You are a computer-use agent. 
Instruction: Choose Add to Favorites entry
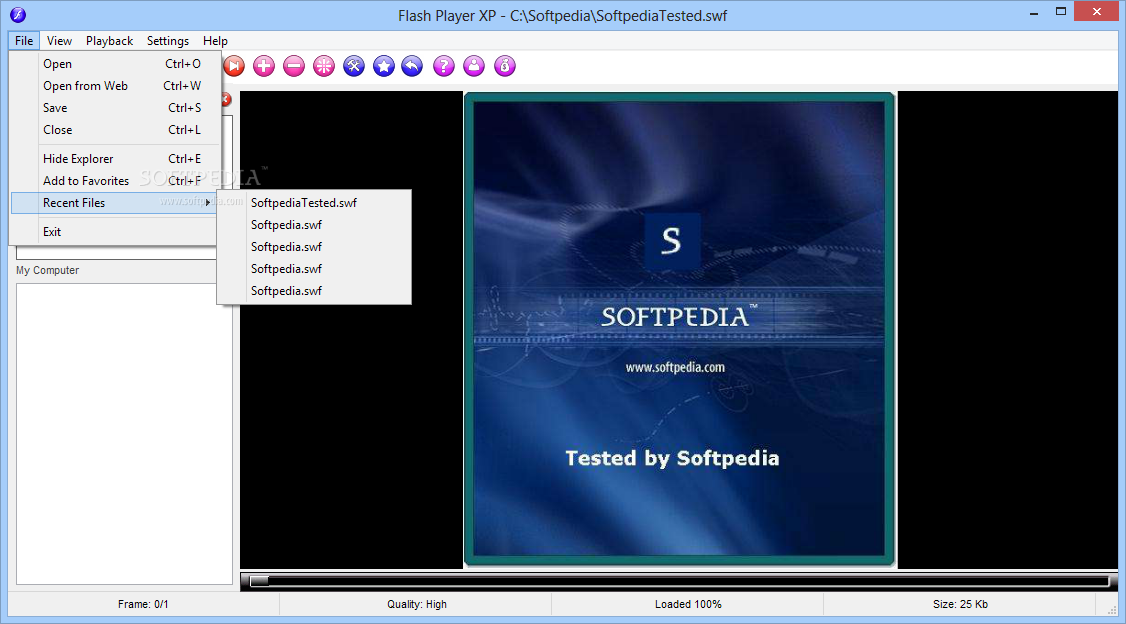pos(115,181)
